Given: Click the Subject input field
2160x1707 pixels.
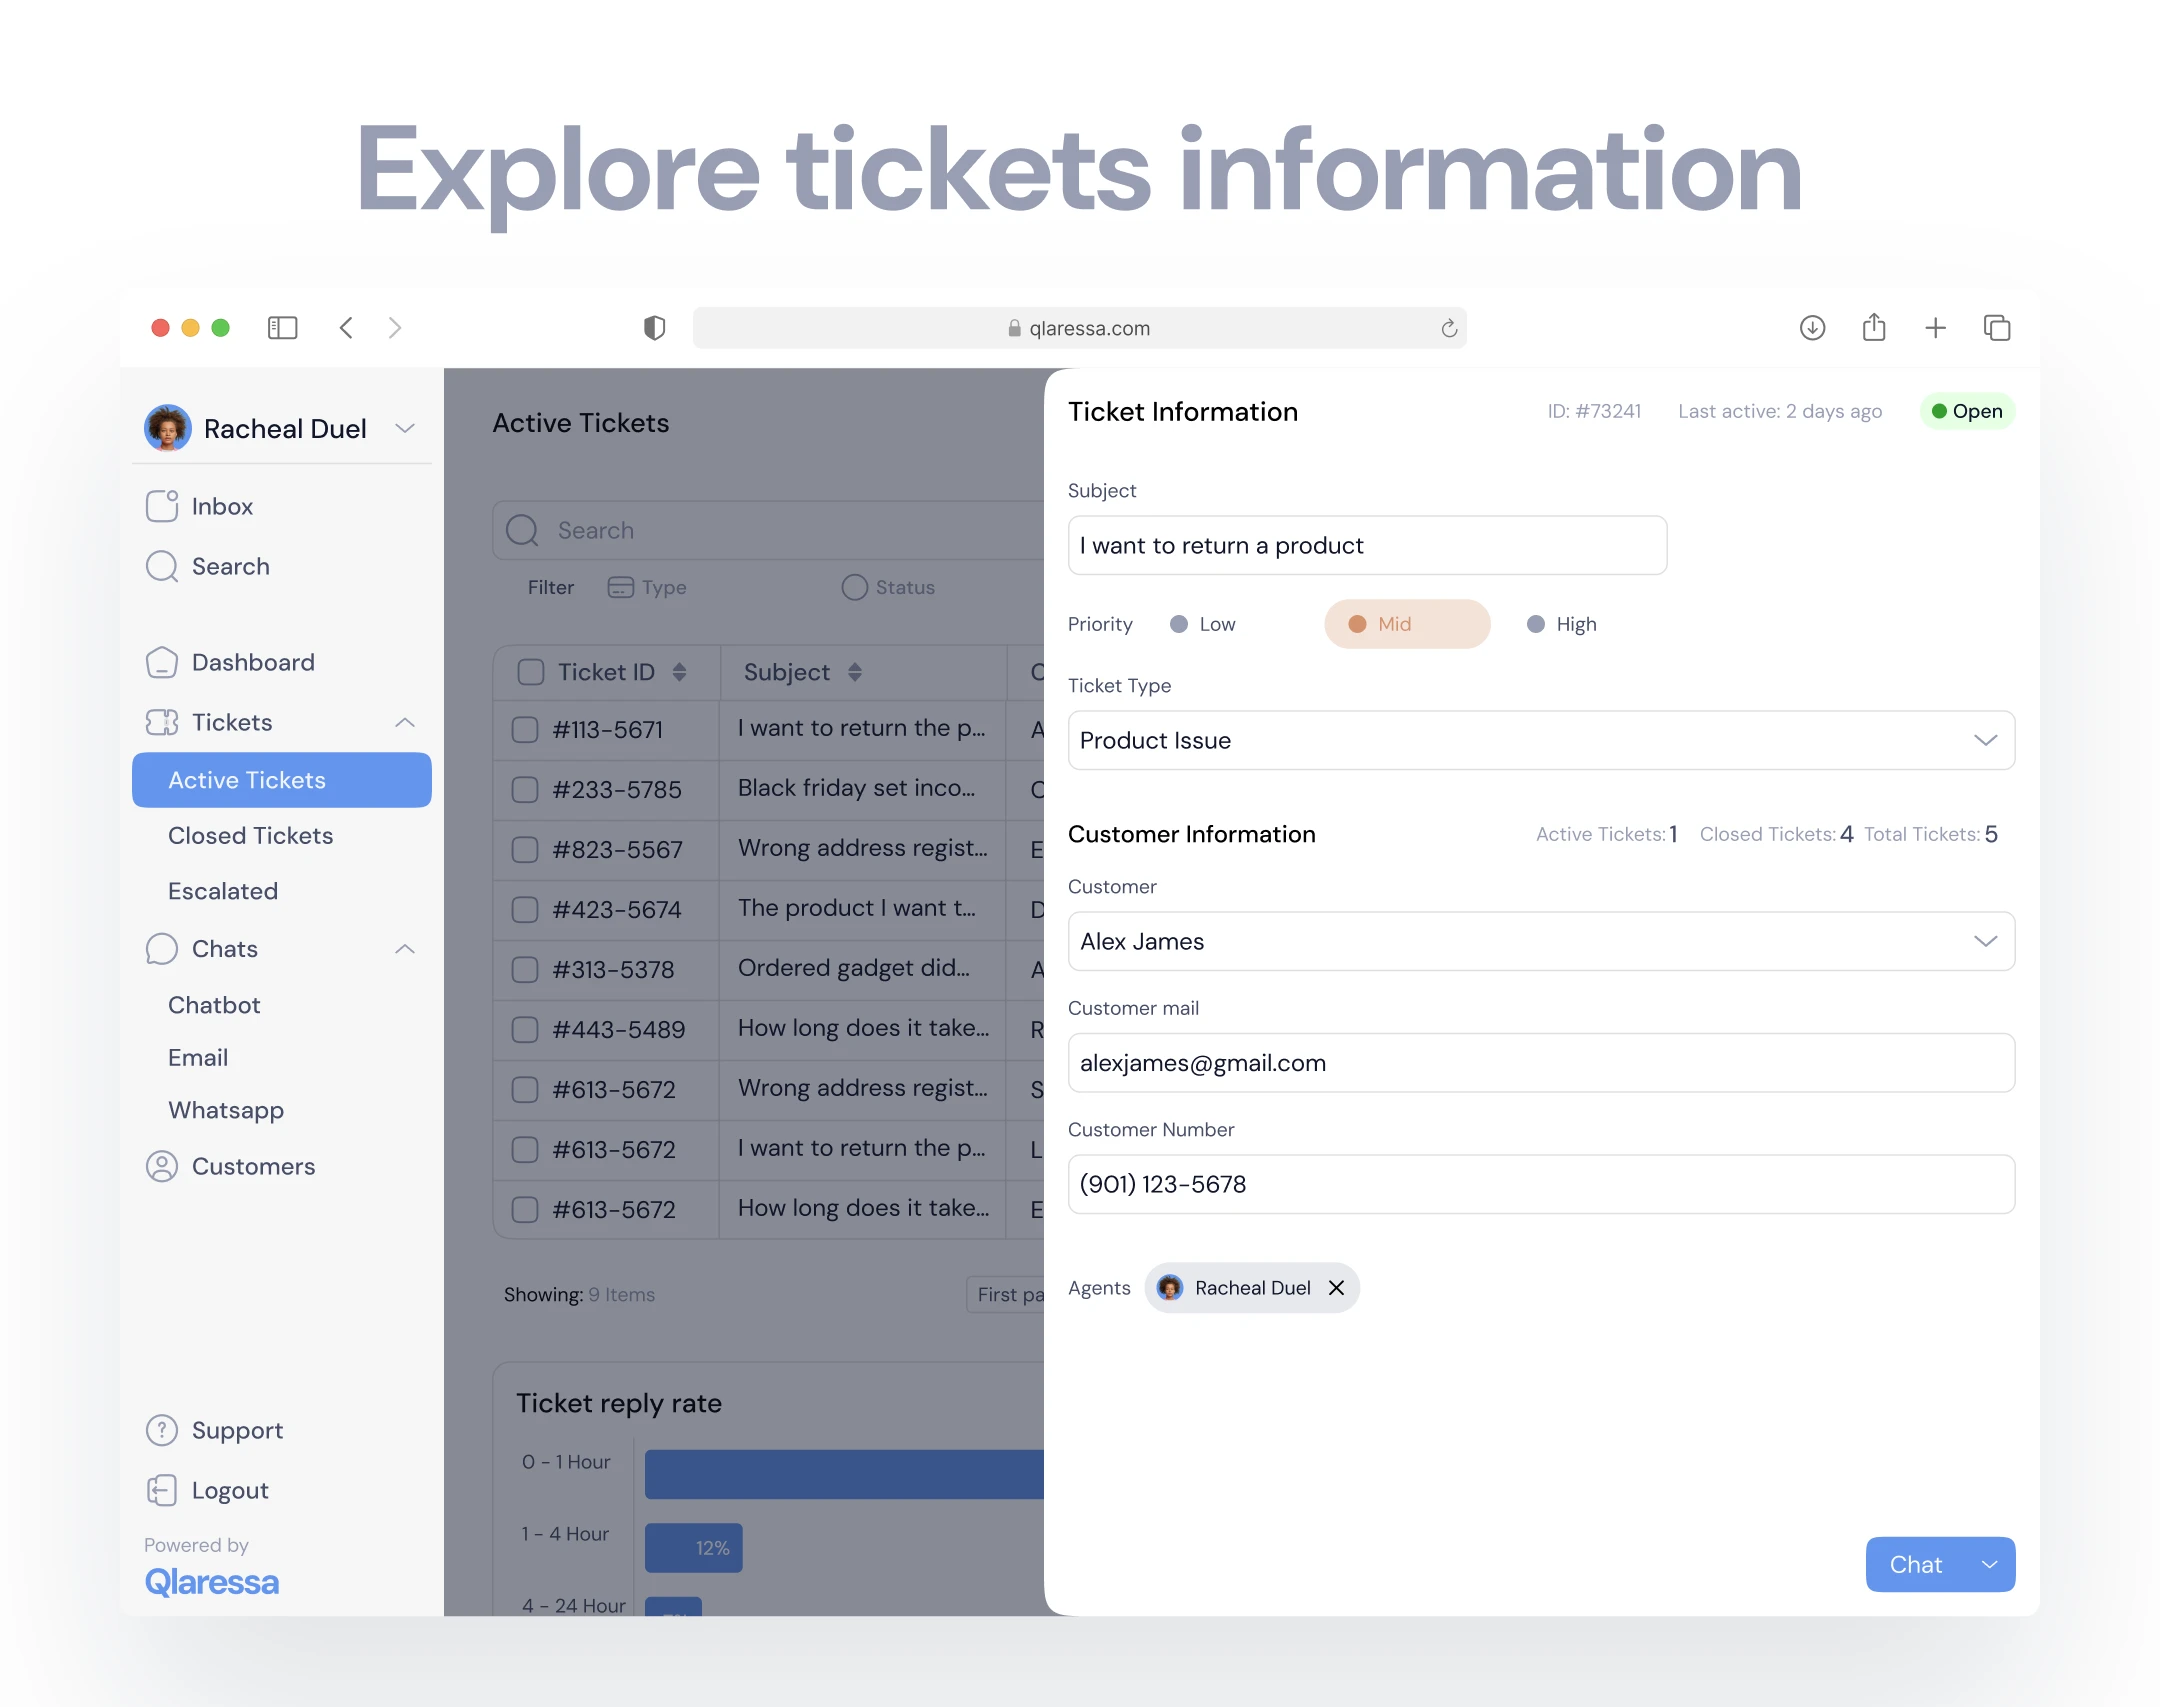Looking at the screenshot, I should (1367, 545).
